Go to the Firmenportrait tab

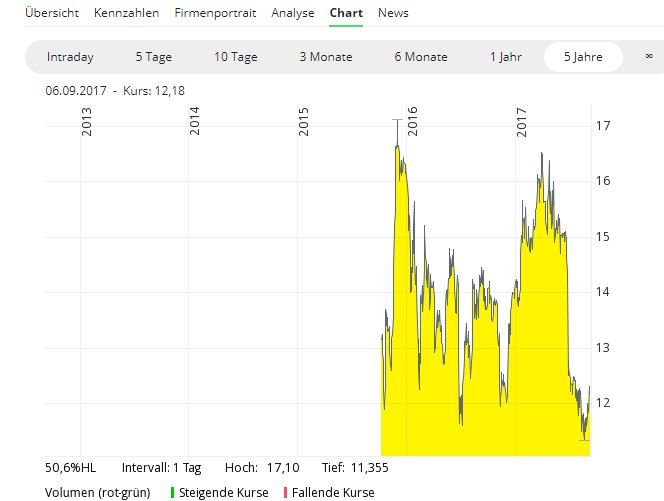[215, 13]
